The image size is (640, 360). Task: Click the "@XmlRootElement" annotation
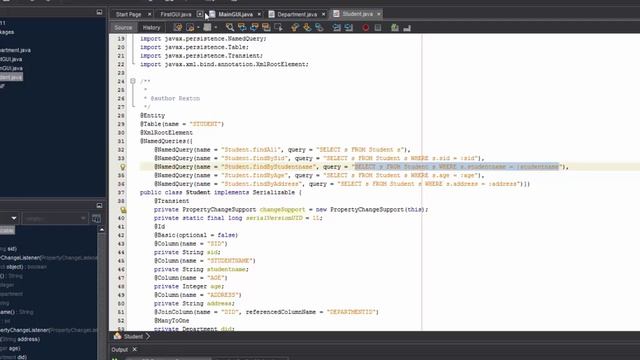[x=166, y=133]
